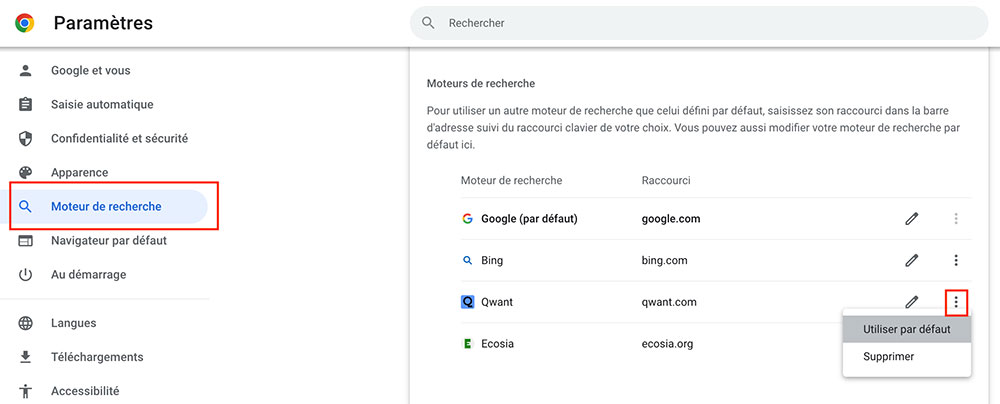Click the Ecosia engine icon
Image resolution: width=1000 pixels, height=404 pixels.
[467, 343]
